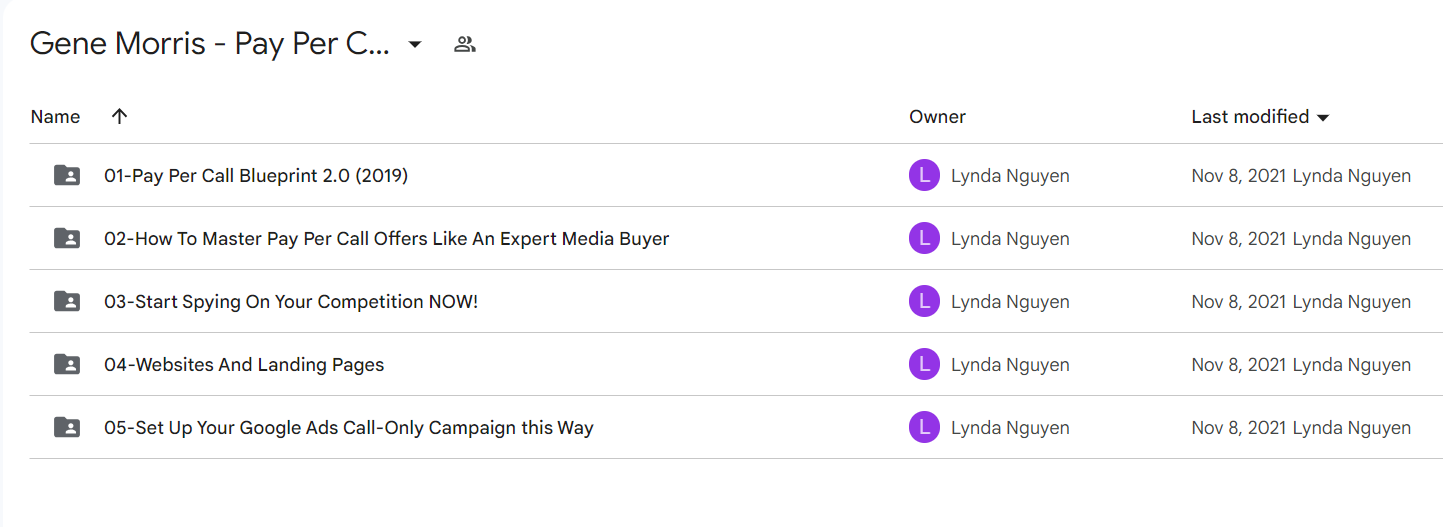
Task: Open the Gene Morris folder title dropdown
Action: tap(415, 45)
